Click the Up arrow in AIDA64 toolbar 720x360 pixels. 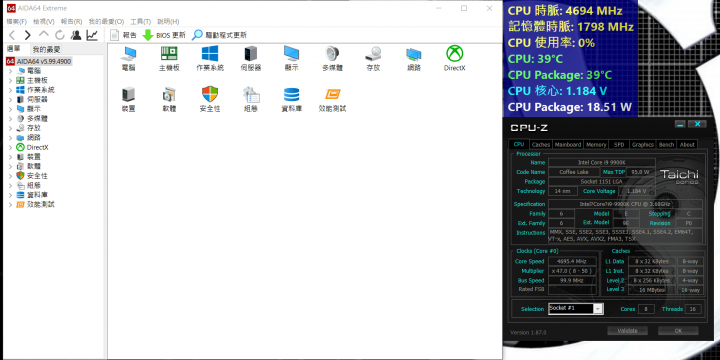(44, 34)
